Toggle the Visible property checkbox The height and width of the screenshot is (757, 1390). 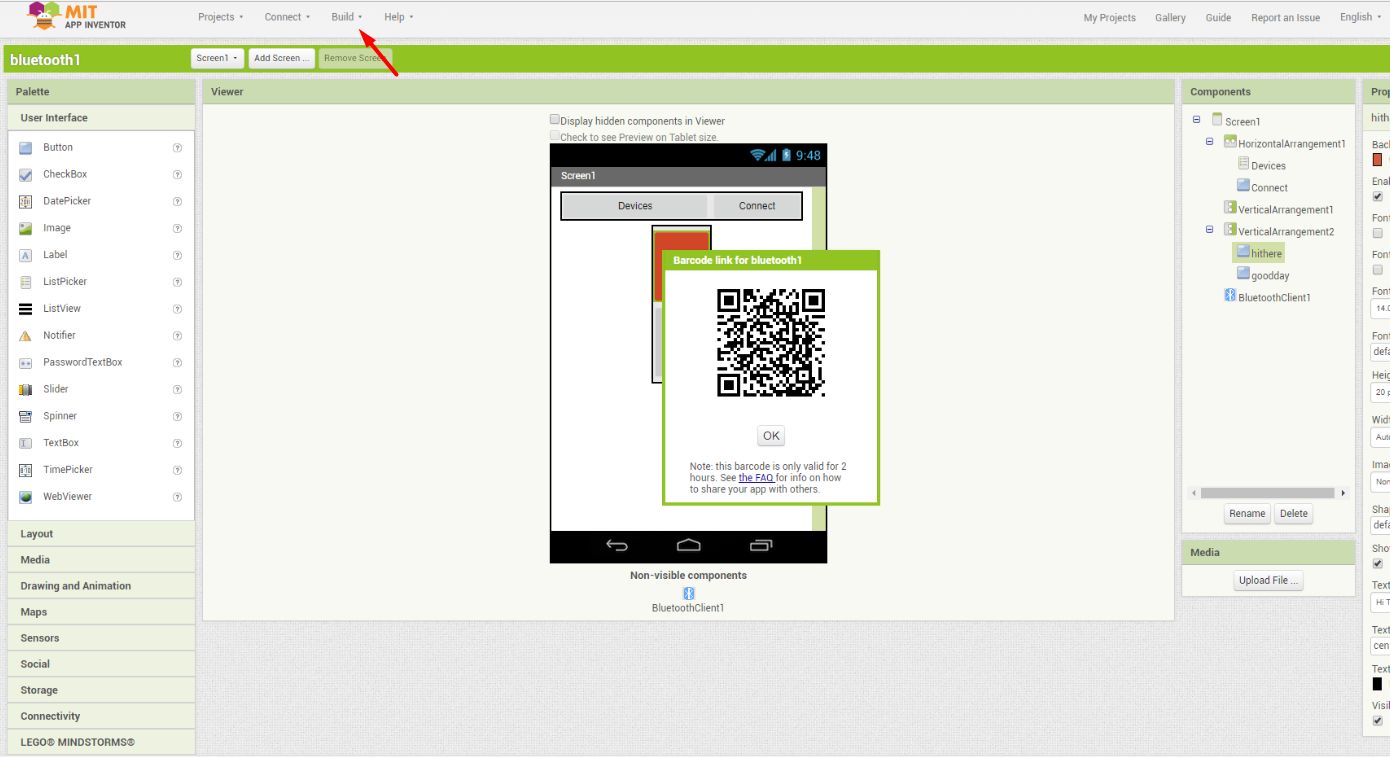(1378, 720)
